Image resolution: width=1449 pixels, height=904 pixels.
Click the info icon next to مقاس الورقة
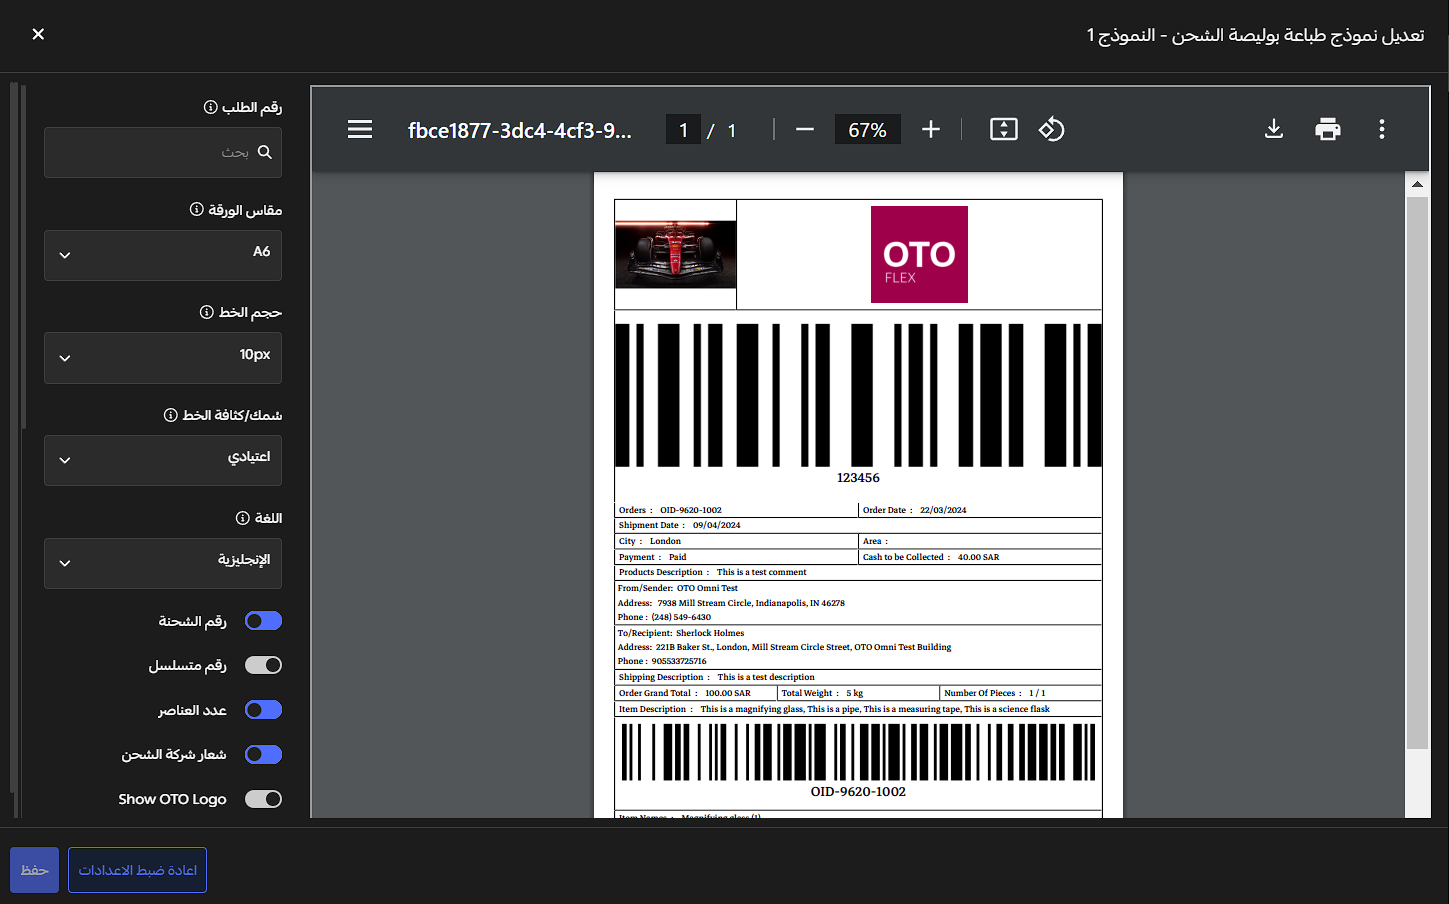point(197,209)
